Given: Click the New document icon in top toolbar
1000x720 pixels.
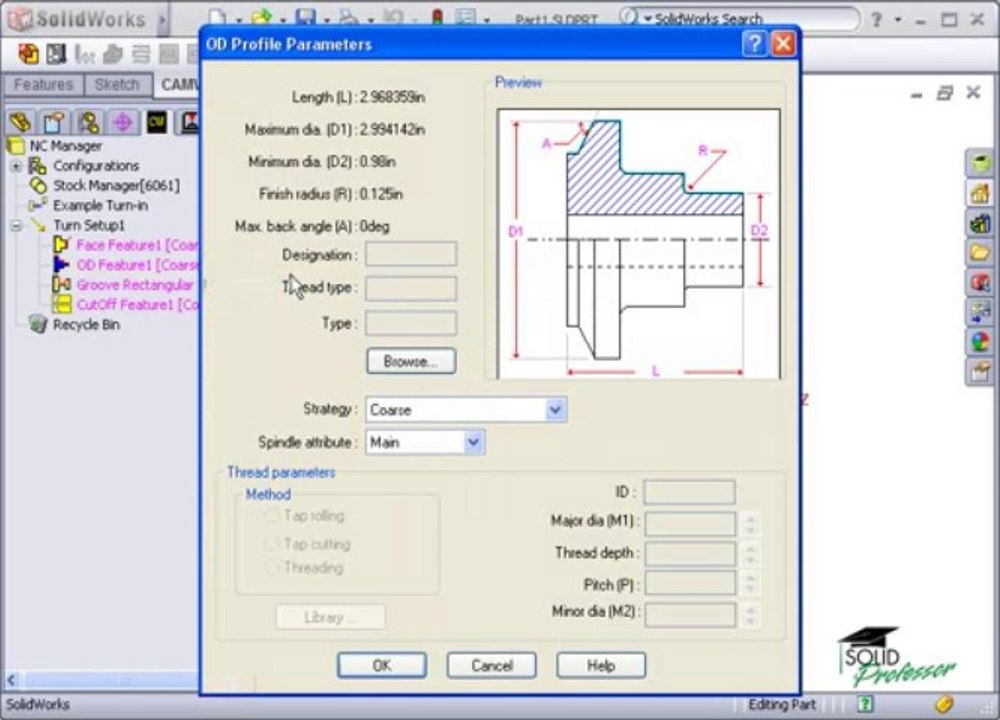Looking at the screenshot, I should tap(217, 17).
